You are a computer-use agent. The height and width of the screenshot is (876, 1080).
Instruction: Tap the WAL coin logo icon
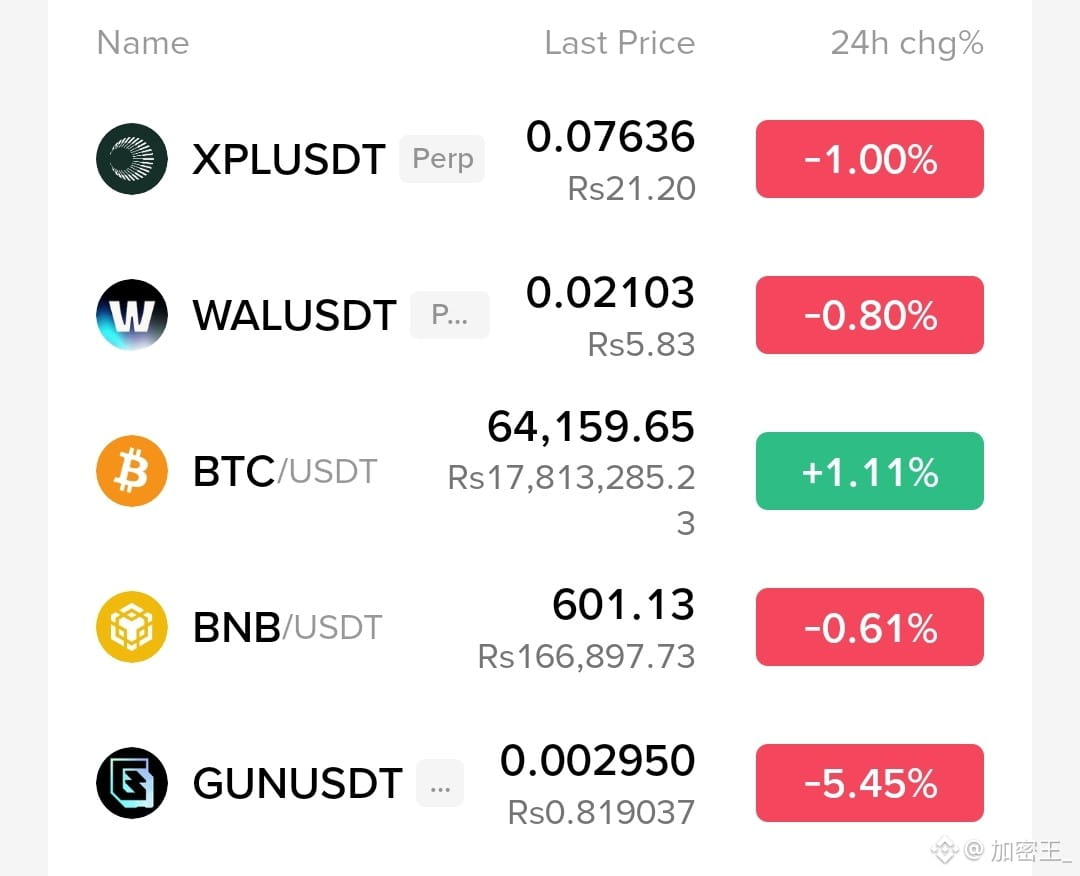point(132,315)
